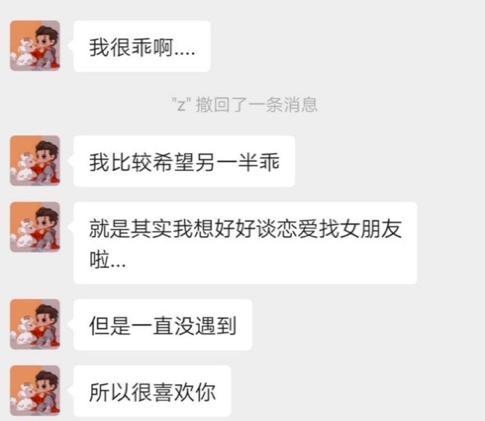Select the 我很乖啊.... message bubble
The height and width of the screenshot is (421, 485).
[142, 46]
